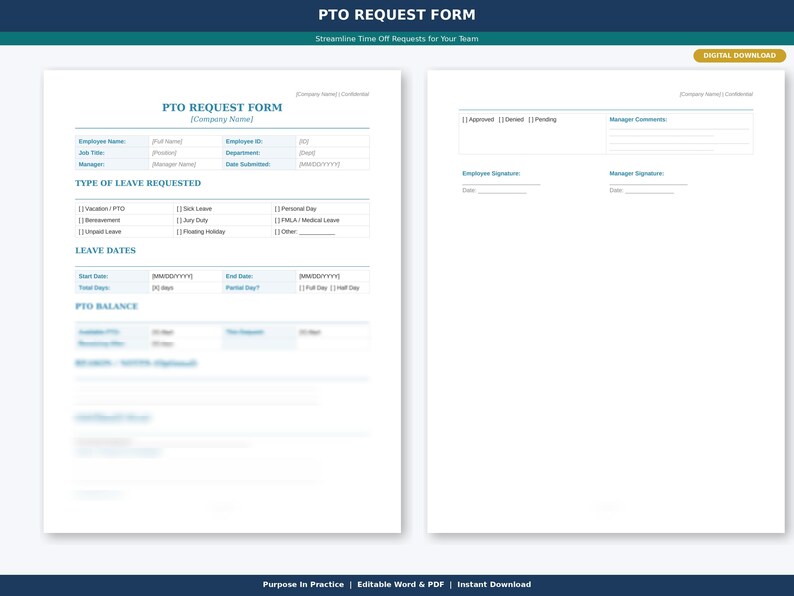Click the page one PTO REQUEST FORM title
The width and height of the screenshot is (794, 596).
pos(222,107)
